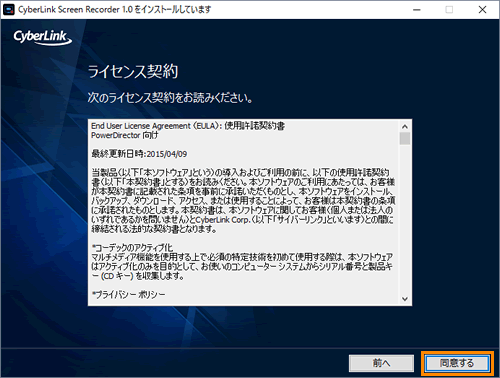Click the PowerDirector 向け line in the license
The image size is (500, 378).
pos(125,135)
